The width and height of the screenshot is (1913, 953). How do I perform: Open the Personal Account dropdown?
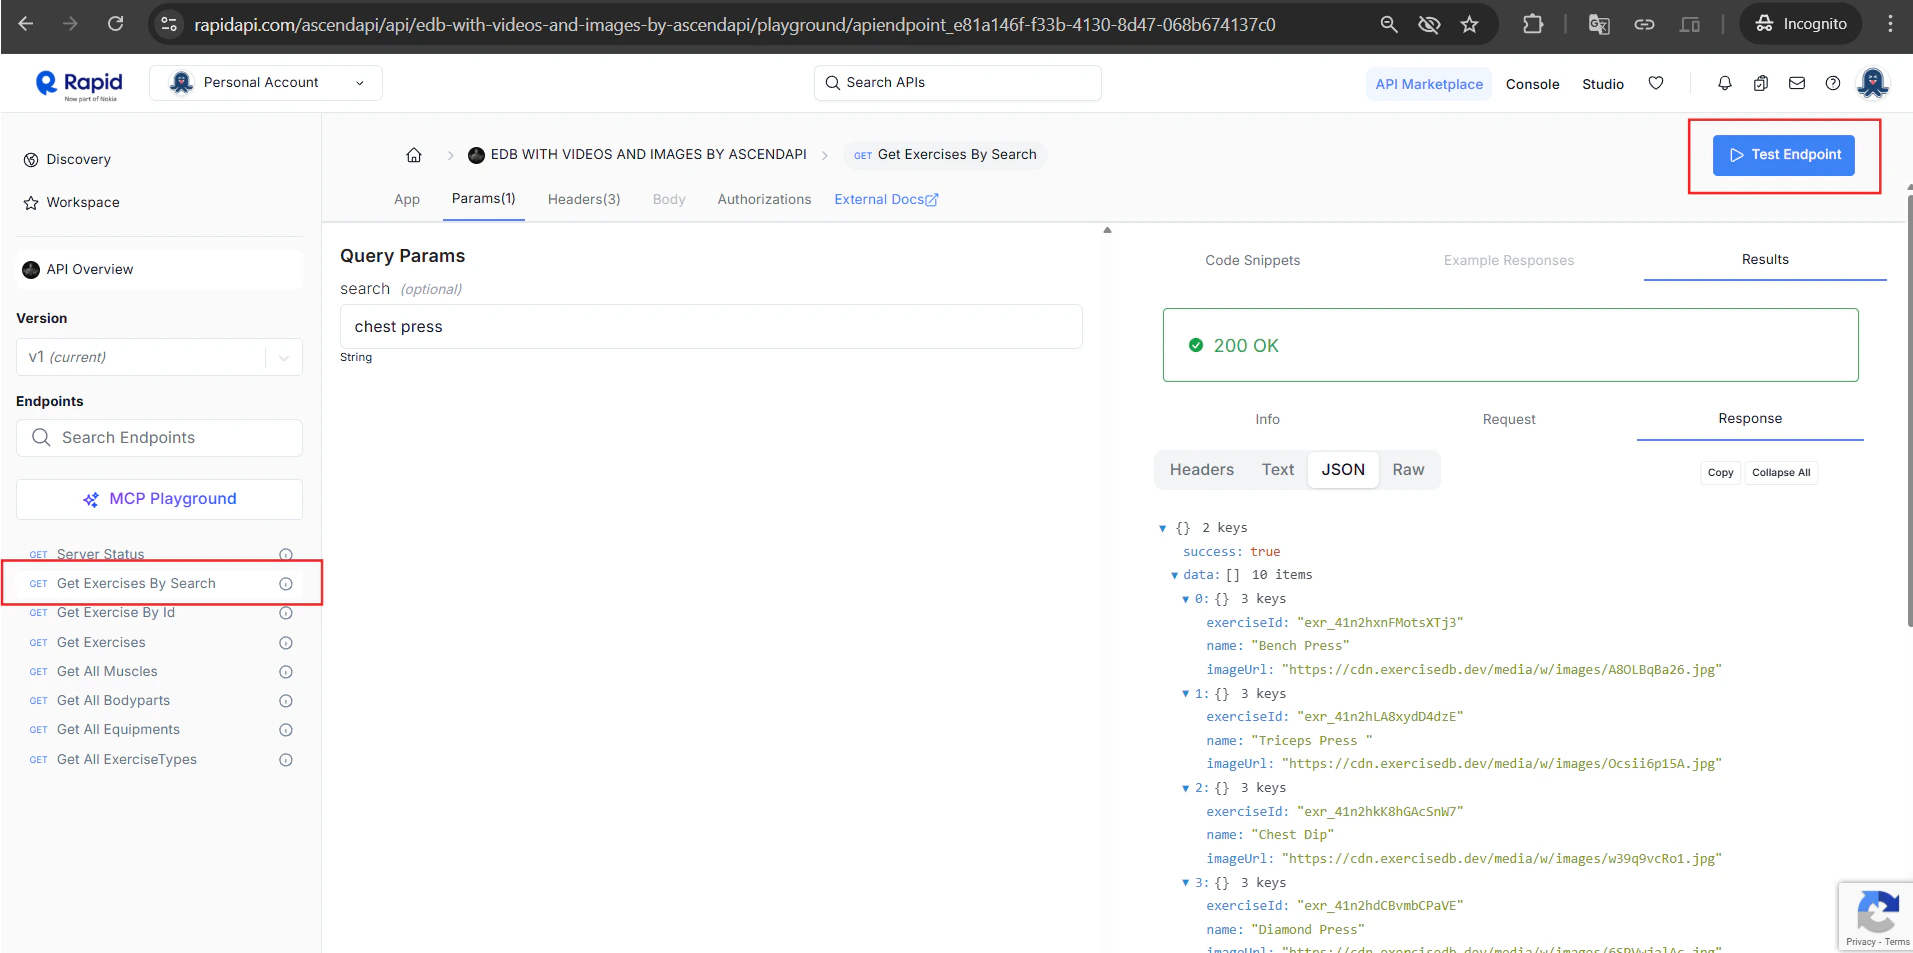pos(265,82)
